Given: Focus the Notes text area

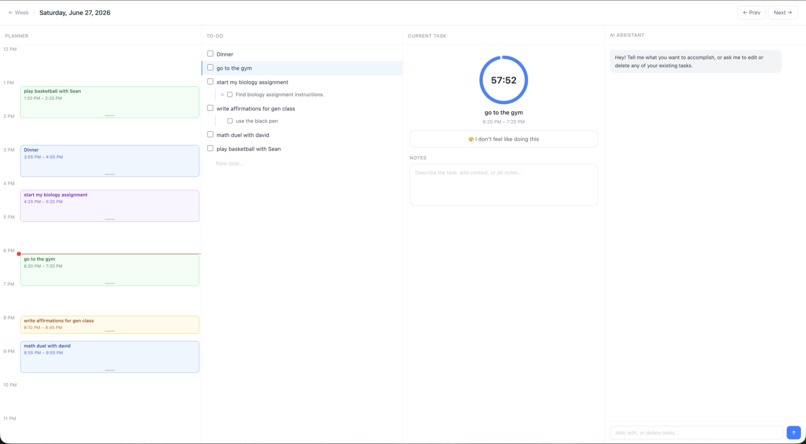Looking at the screenshot, I should [x=503, y=185].
